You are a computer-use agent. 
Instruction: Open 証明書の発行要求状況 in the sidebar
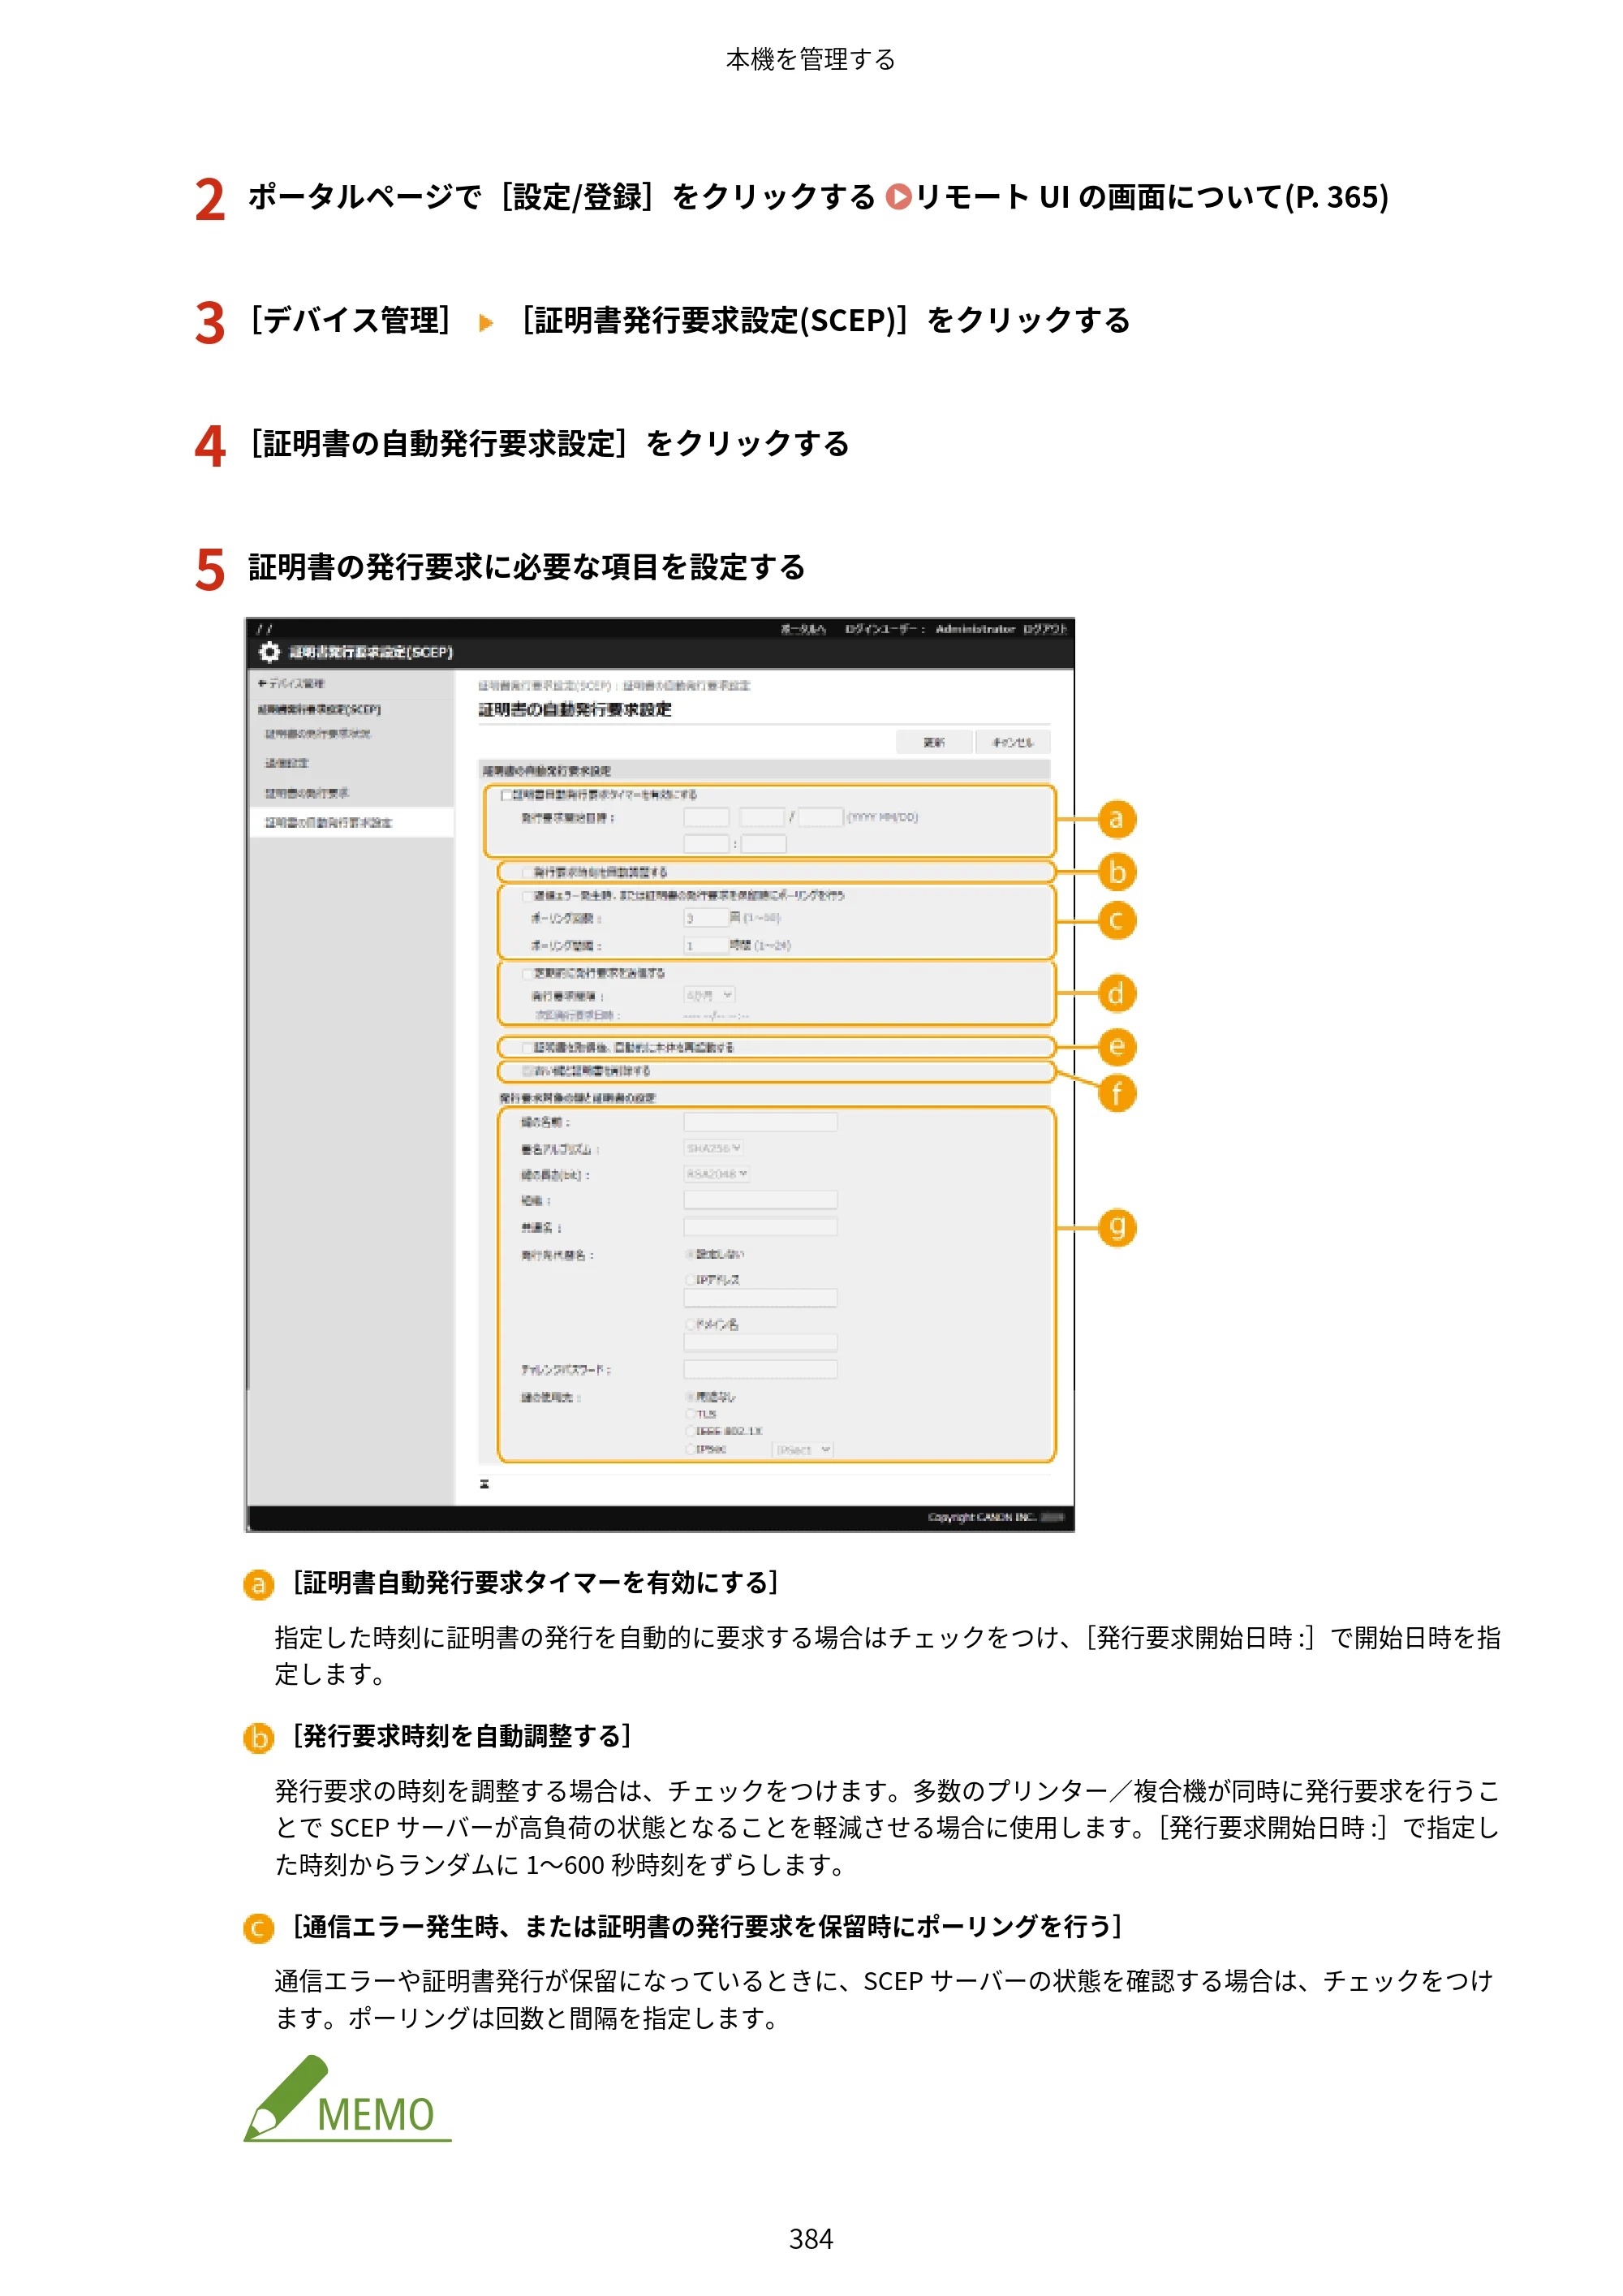coord(317,734)
